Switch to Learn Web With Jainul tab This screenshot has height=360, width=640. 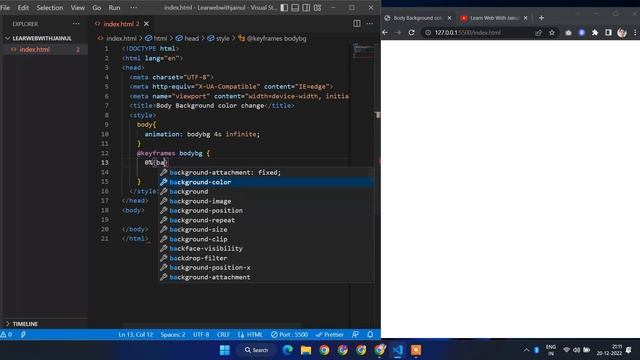(x=493, y=18)
